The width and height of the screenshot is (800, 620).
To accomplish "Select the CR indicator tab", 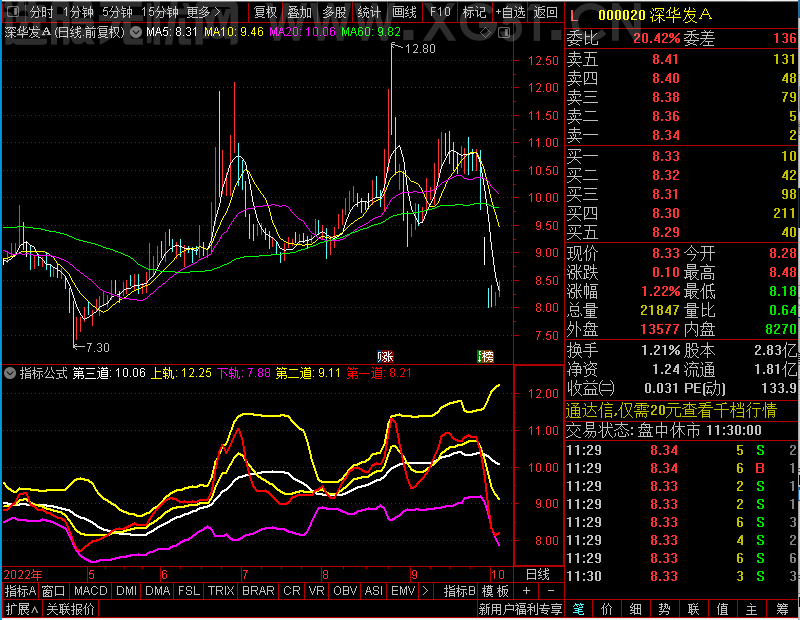I will click(292, 591).
